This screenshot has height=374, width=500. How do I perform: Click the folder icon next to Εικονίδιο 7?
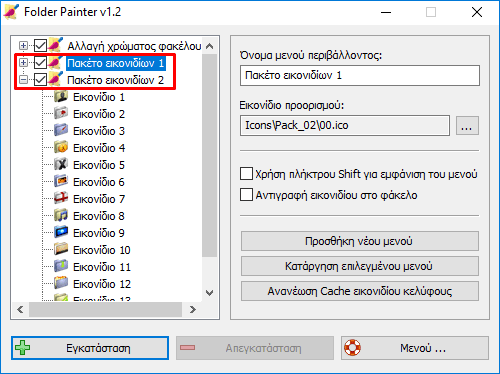tap(61, 199)
